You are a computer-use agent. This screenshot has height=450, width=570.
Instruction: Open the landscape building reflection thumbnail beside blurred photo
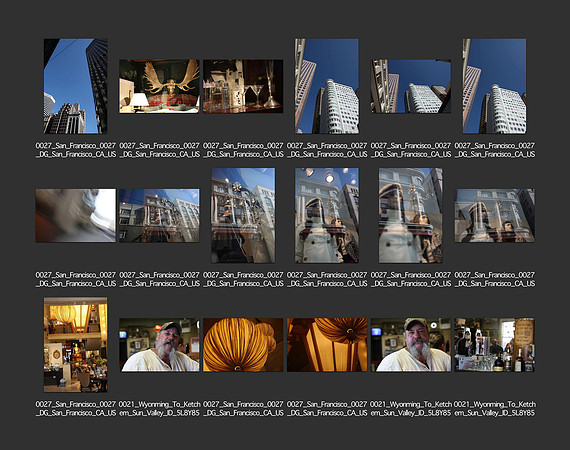[x=159, y=215]
